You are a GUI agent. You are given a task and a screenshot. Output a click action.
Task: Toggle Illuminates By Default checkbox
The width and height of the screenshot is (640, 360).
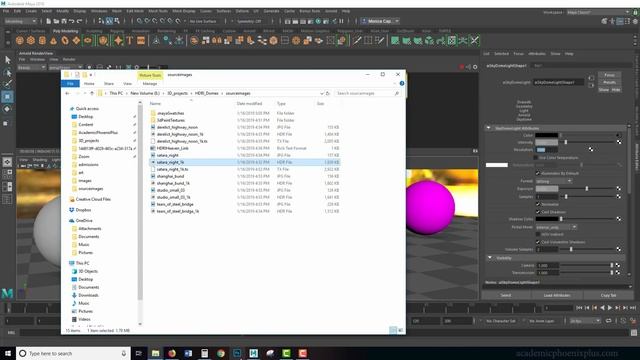(538, 173)
